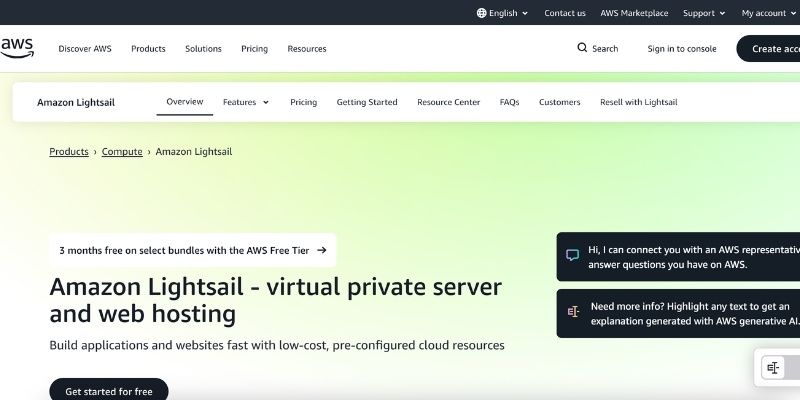800x400 pixels.
Task: Open the My account dropdown
Action: (x=768, y=13)
